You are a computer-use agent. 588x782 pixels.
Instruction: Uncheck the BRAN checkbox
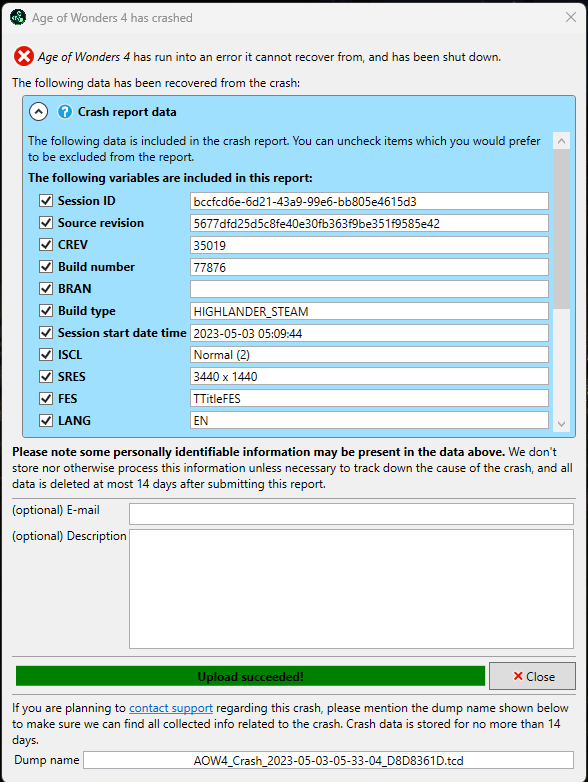click(46, 289)
